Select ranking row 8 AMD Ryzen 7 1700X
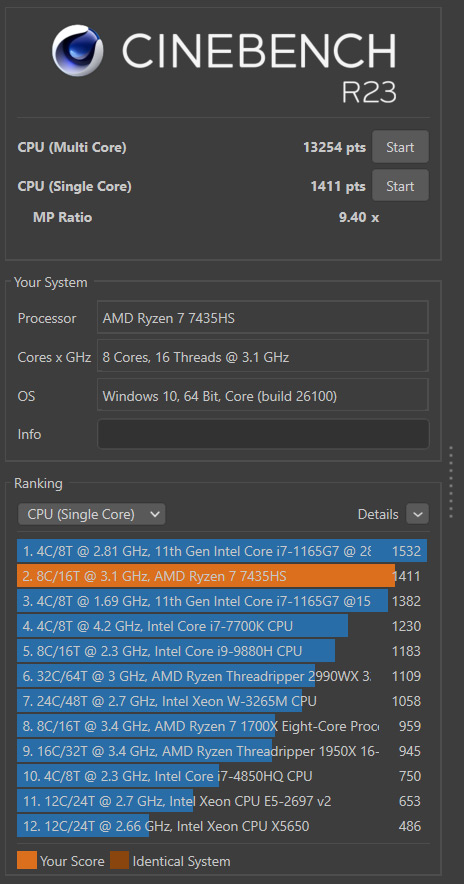This screenshot has width=464, height=884. pos(222,726)
